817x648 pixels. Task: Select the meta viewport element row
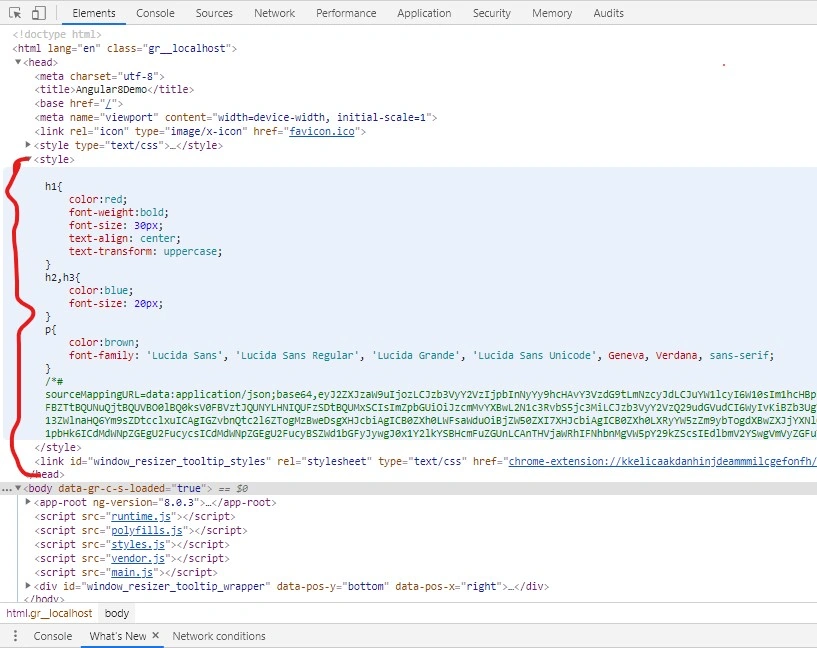click(x=236, y=117)
